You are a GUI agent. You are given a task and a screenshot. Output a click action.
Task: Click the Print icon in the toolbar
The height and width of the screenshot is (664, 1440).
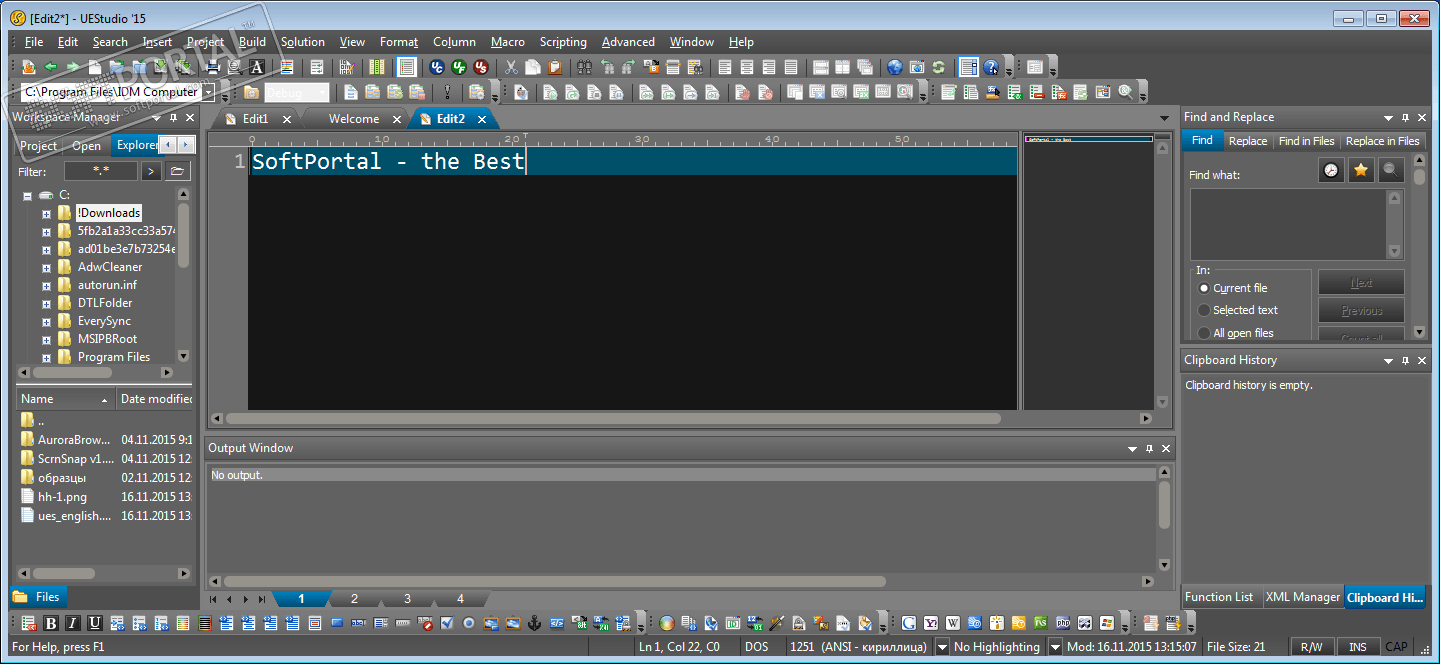pyautogui.click(x=212, y=67)
